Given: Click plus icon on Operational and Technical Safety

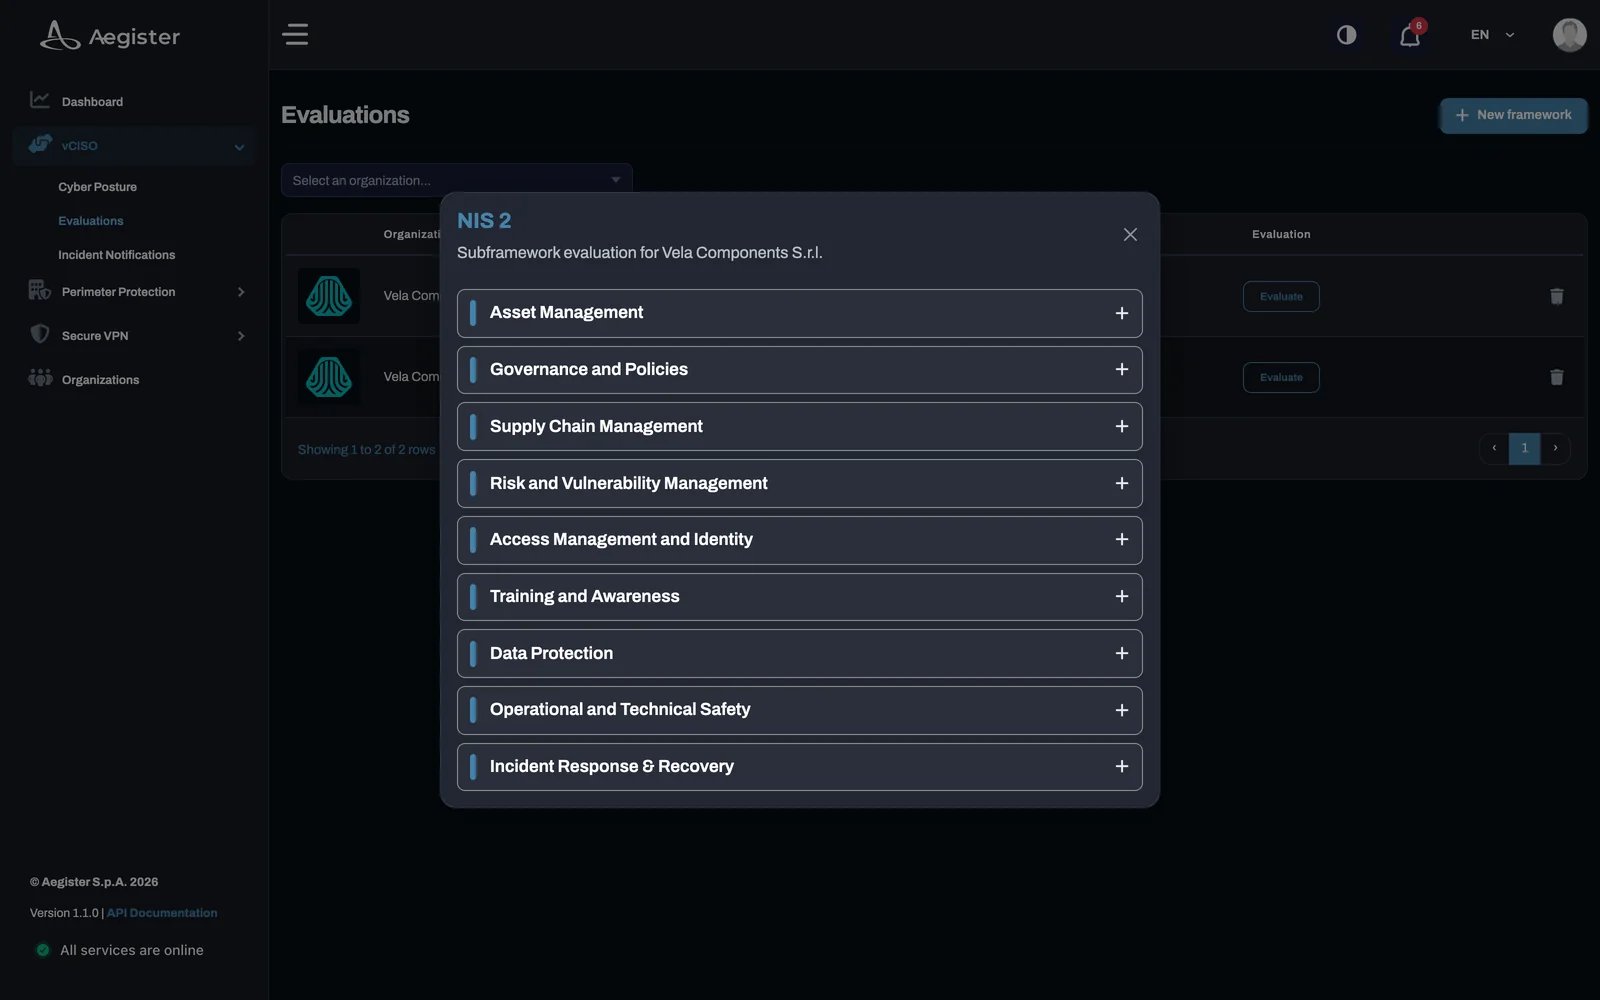Looking at the screenshot, I should 1121,710.
